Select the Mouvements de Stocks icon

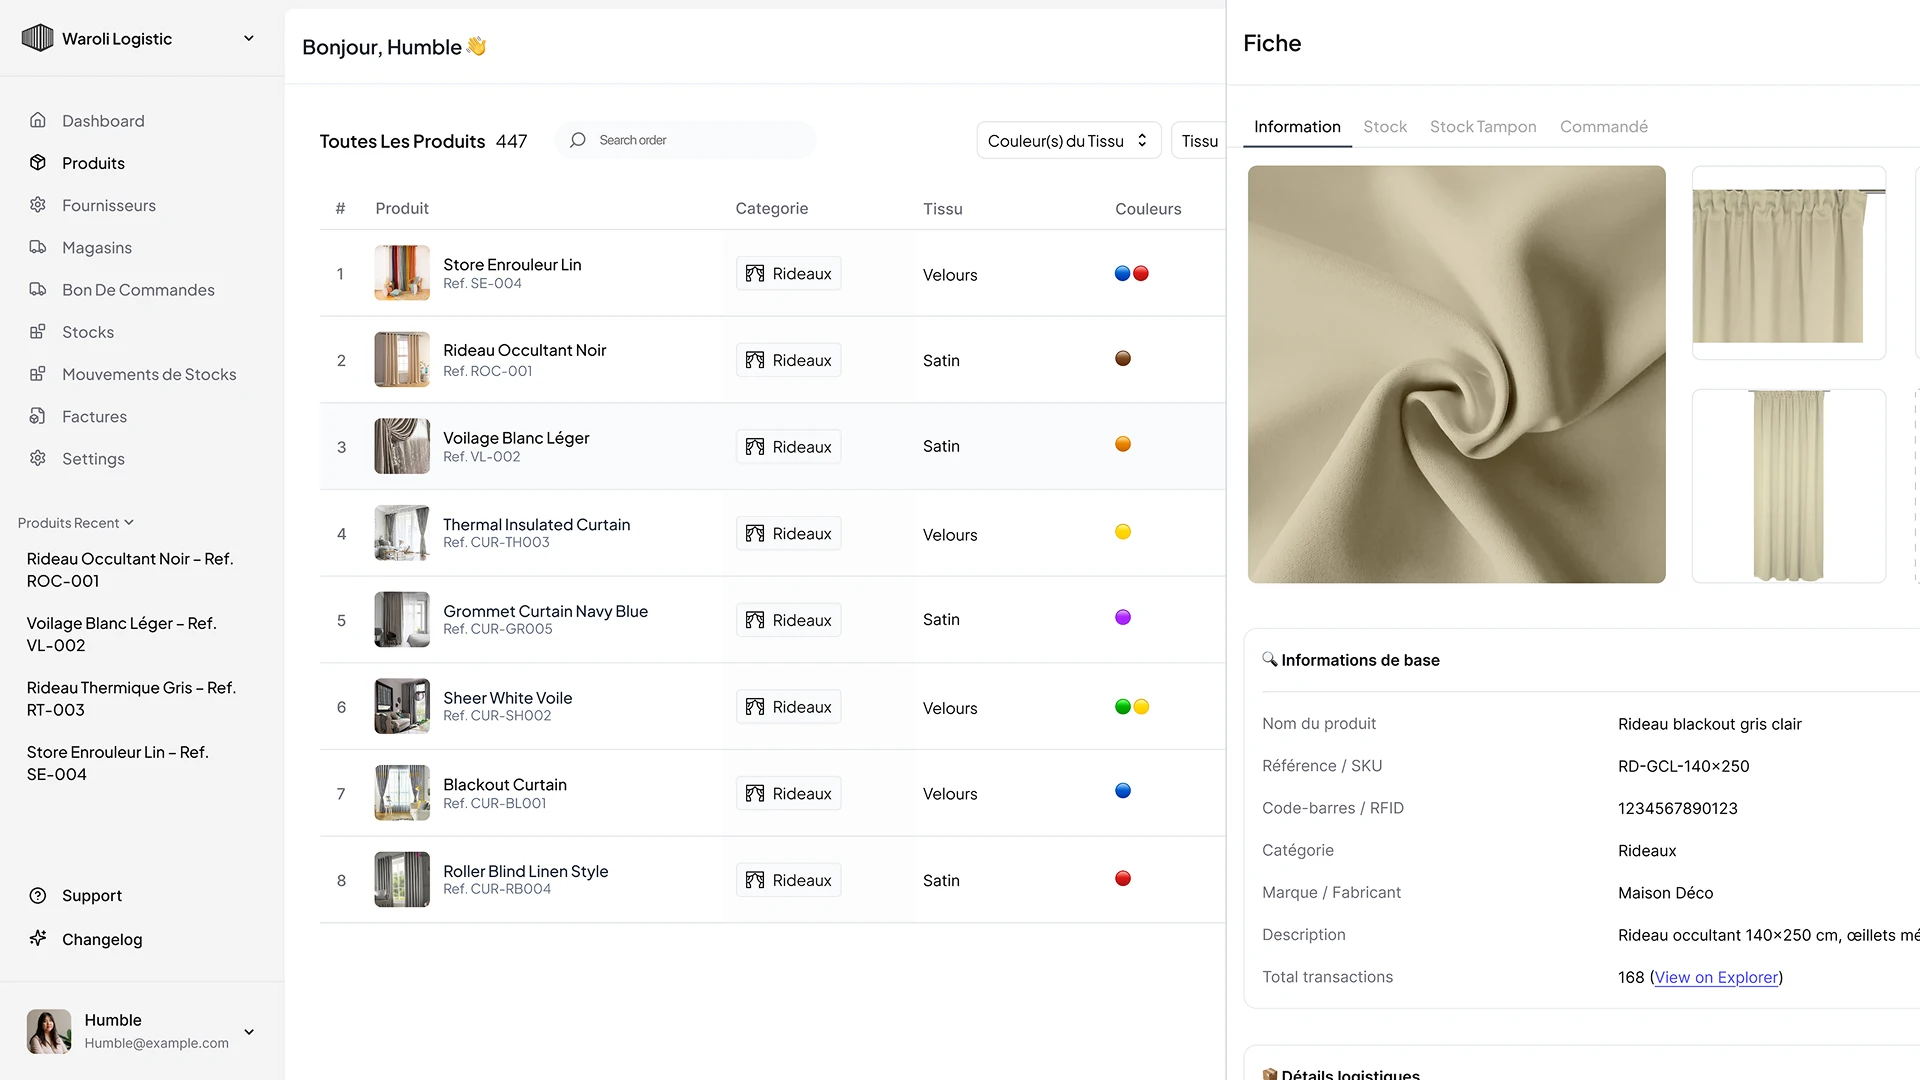(37, 373)
